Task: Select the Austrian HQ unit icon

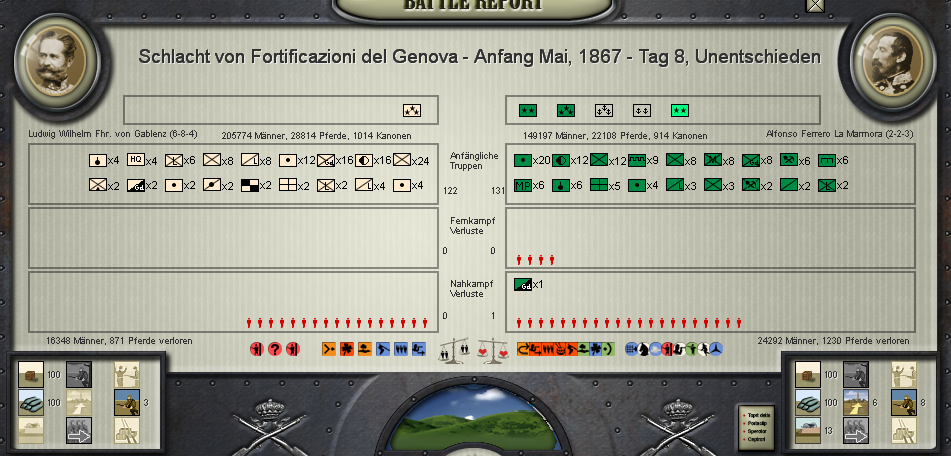Action: [135, 160]
